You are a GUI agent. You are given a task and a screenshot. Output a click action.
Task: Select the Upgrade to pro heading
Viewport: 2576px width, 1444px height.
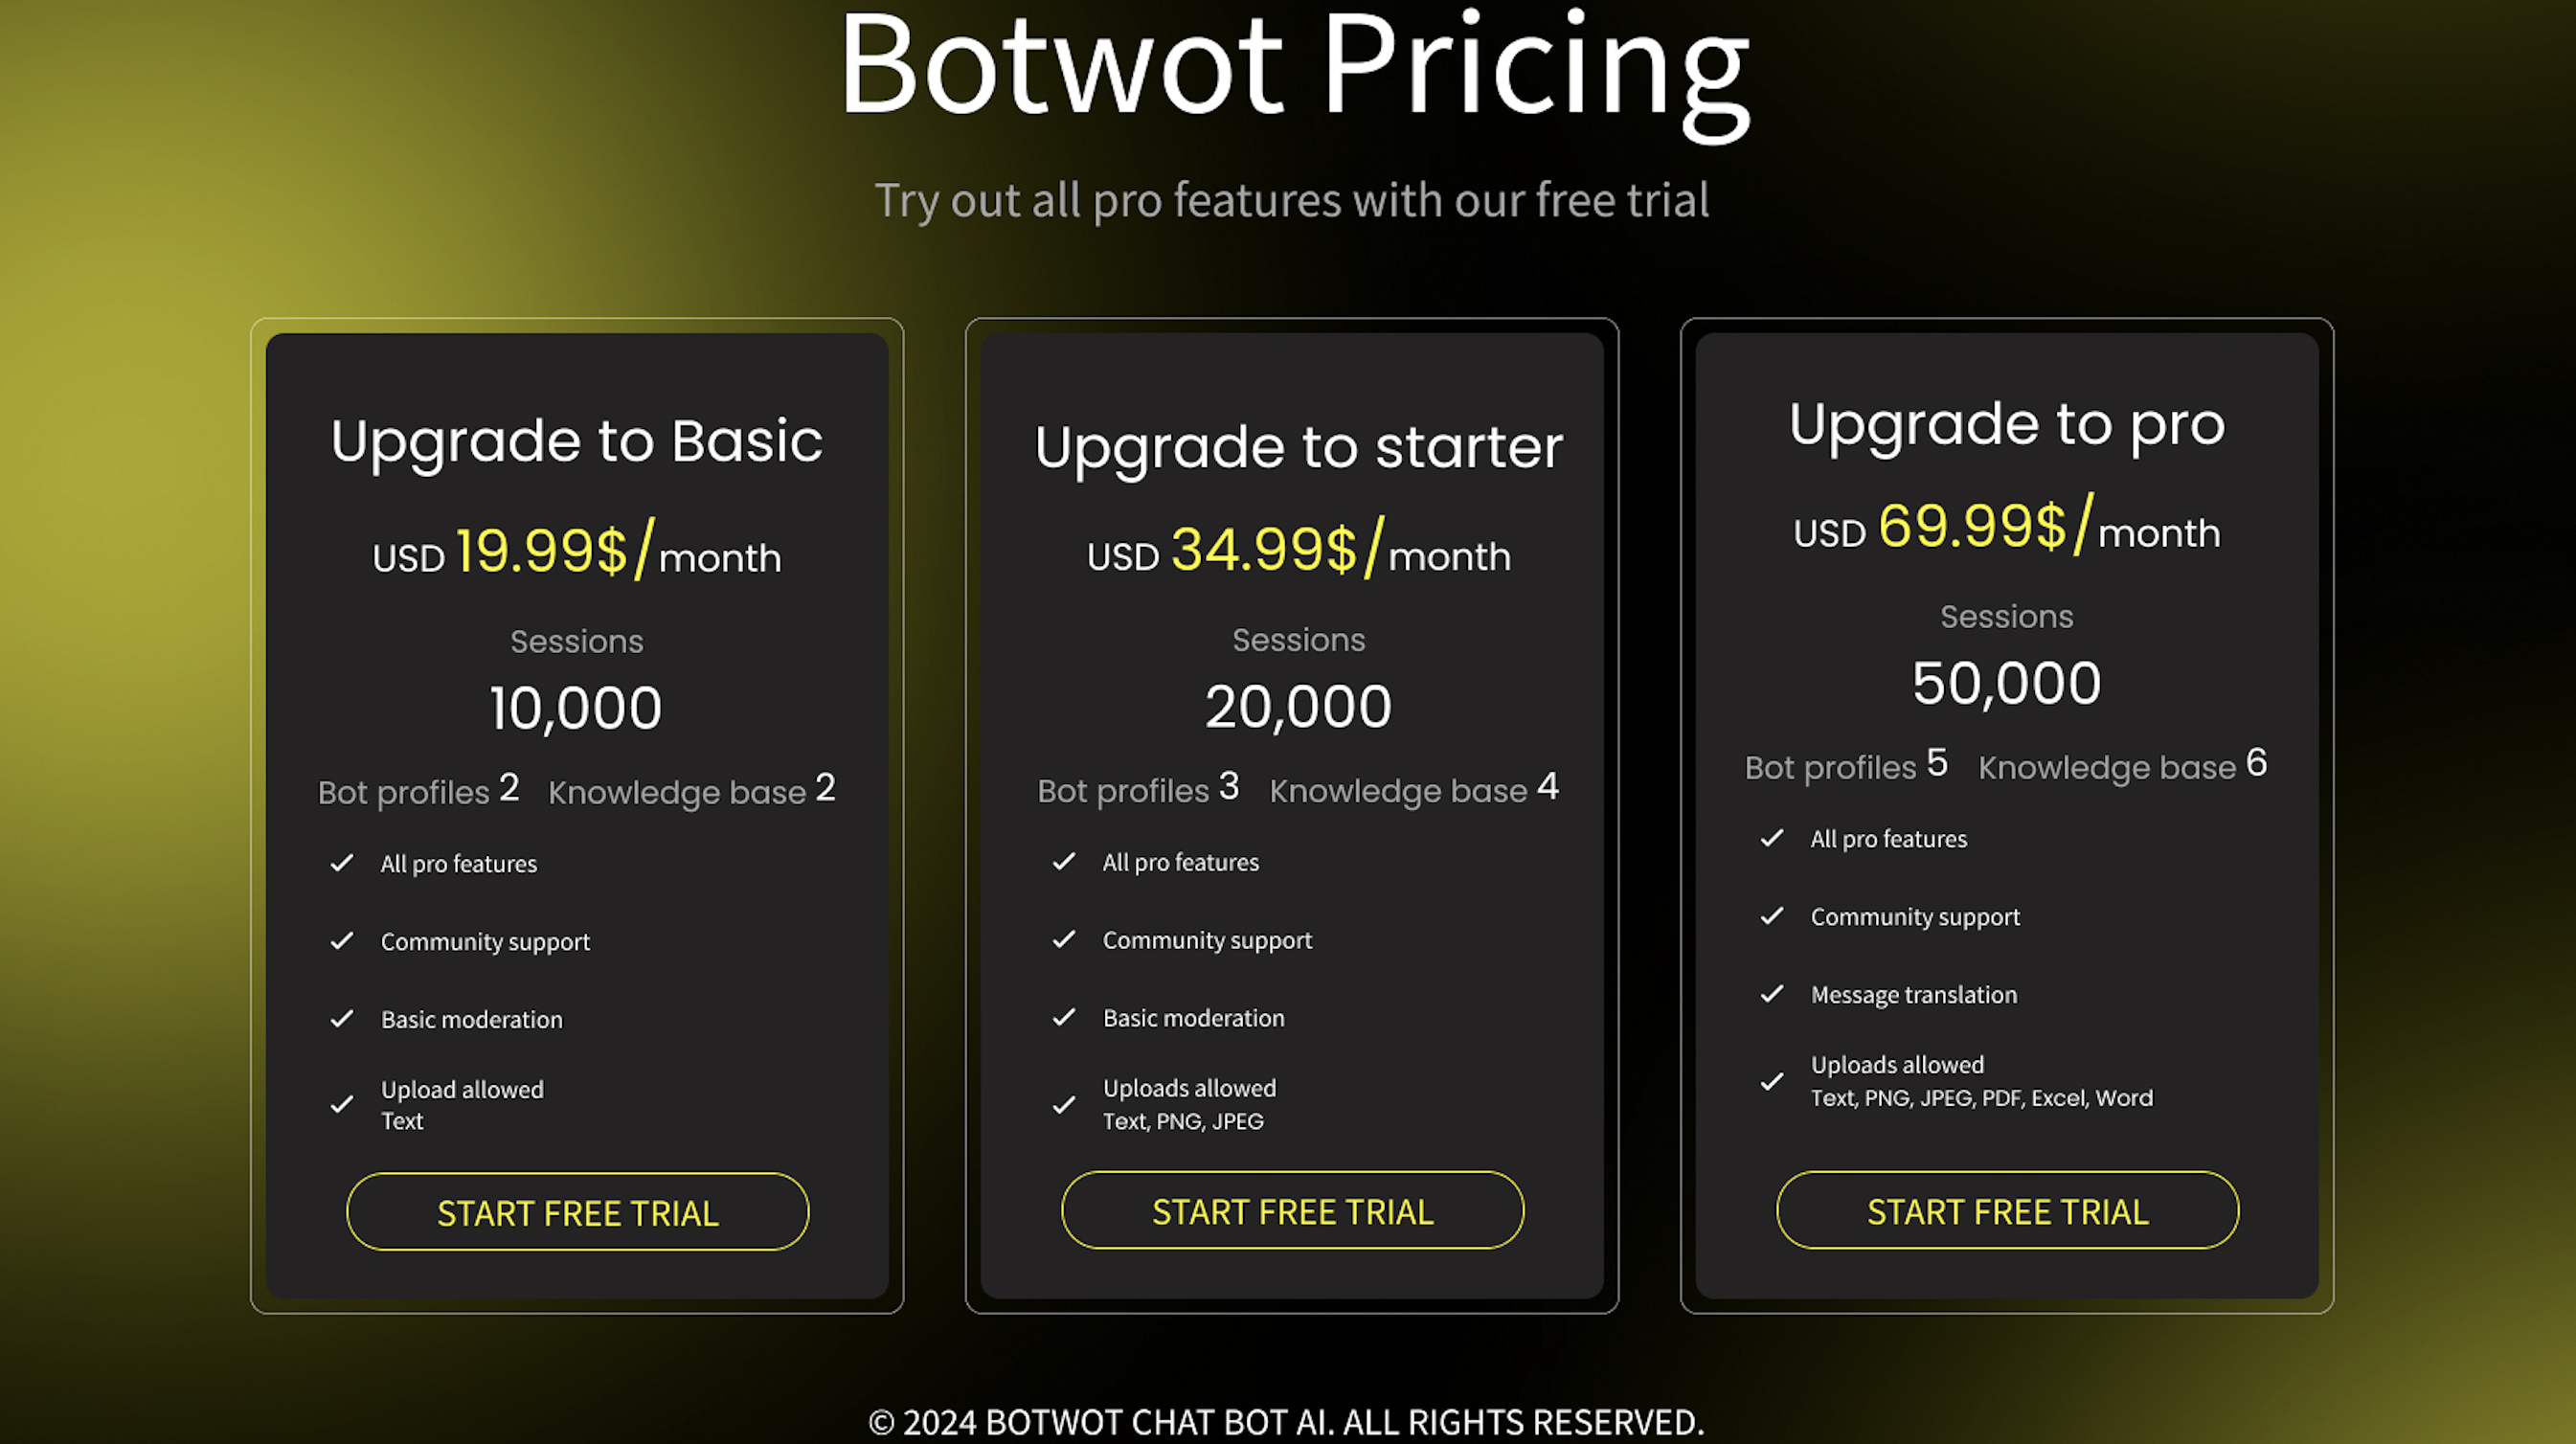(2007, 426)
